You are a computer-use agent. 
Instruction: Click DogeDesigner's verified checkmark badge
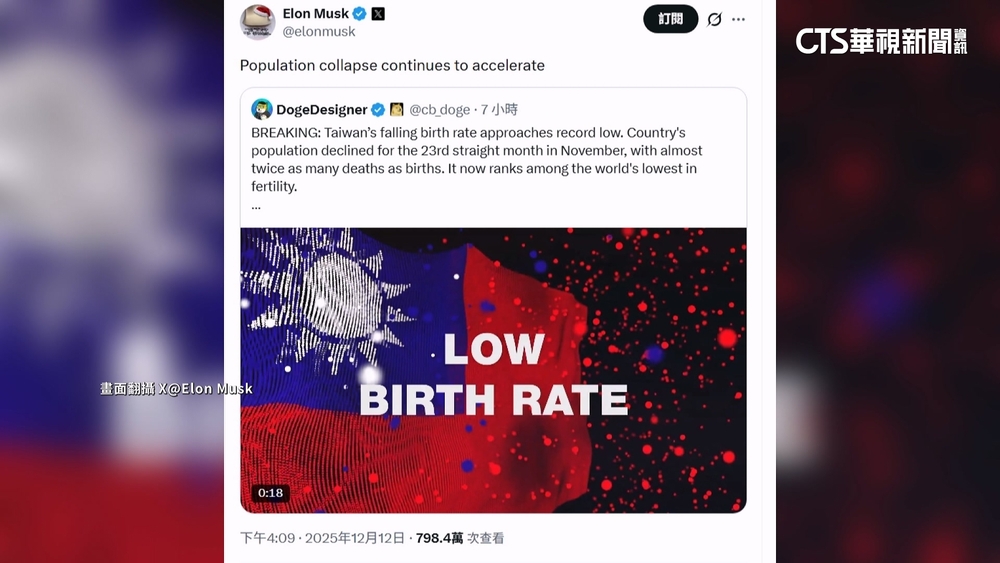click(378, 109)
